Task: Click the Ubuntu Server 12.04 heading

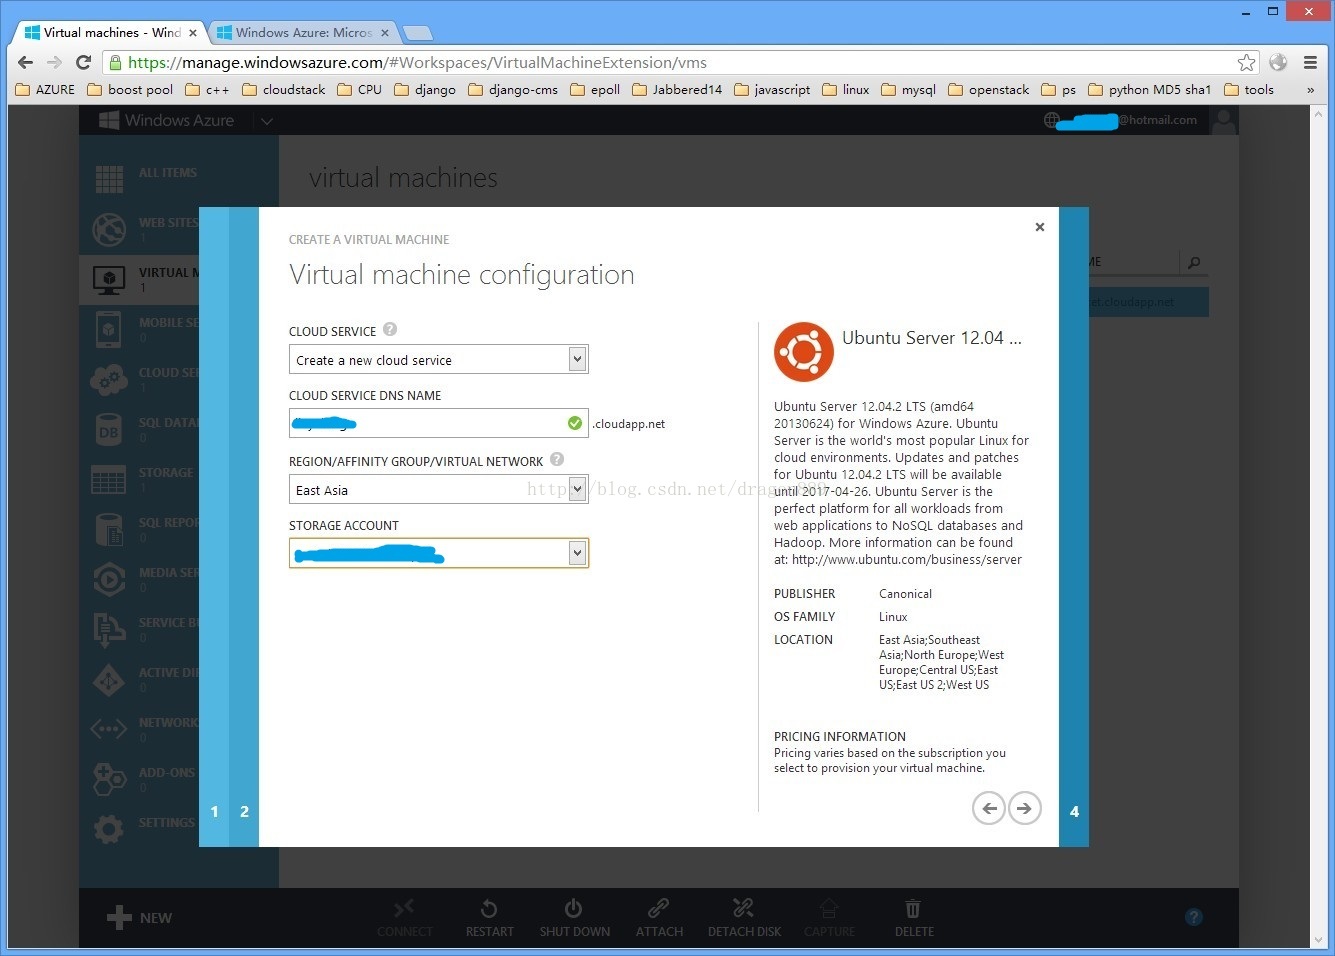Action: pyautogui.click(x=931, y=338)
